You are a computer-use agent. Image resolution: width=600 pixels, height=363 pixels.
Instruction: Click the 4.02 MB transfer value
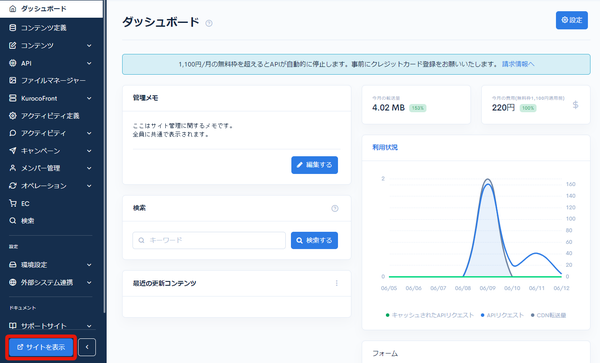[x=388, y=107]
